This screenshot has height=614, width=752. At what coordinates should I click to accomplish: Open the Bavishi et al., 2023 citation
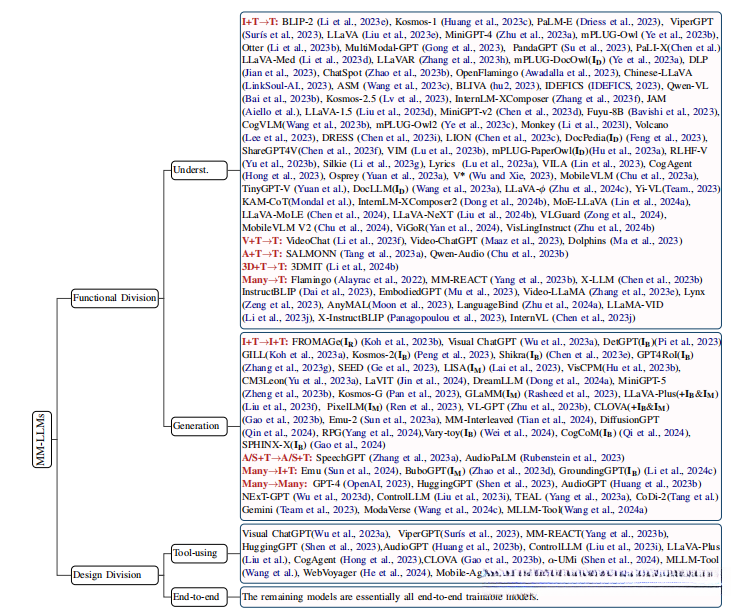[x=673, y=112]
